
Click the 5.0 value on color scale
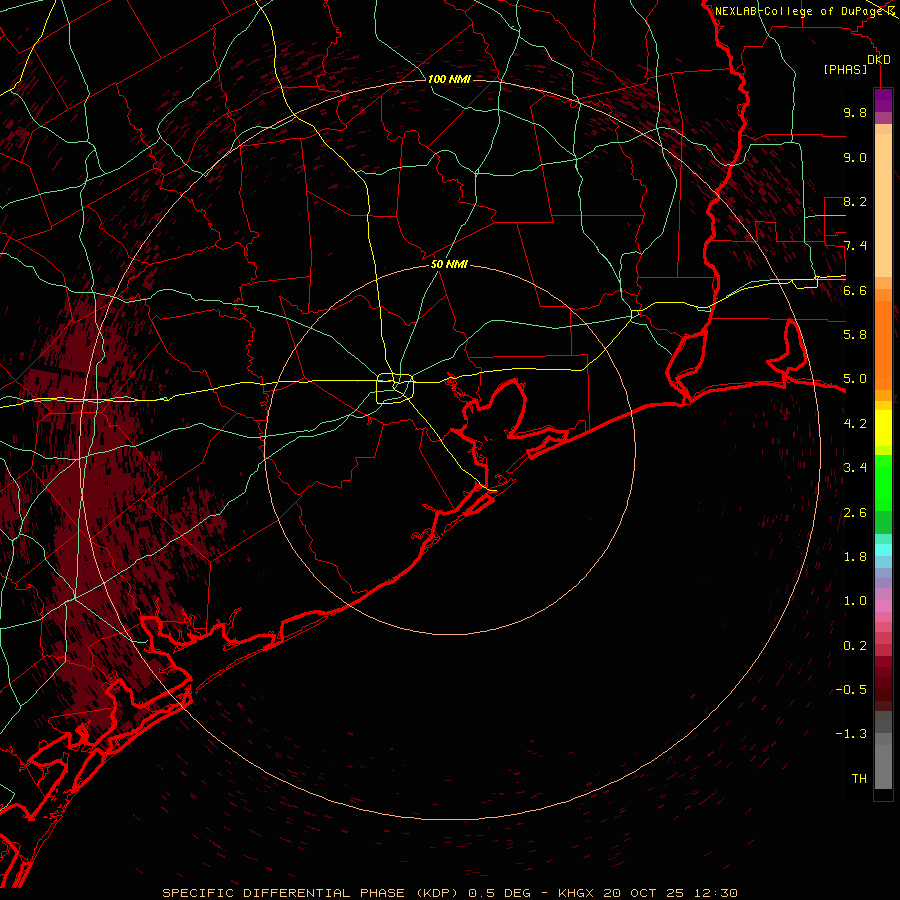(x=855, y=379)
